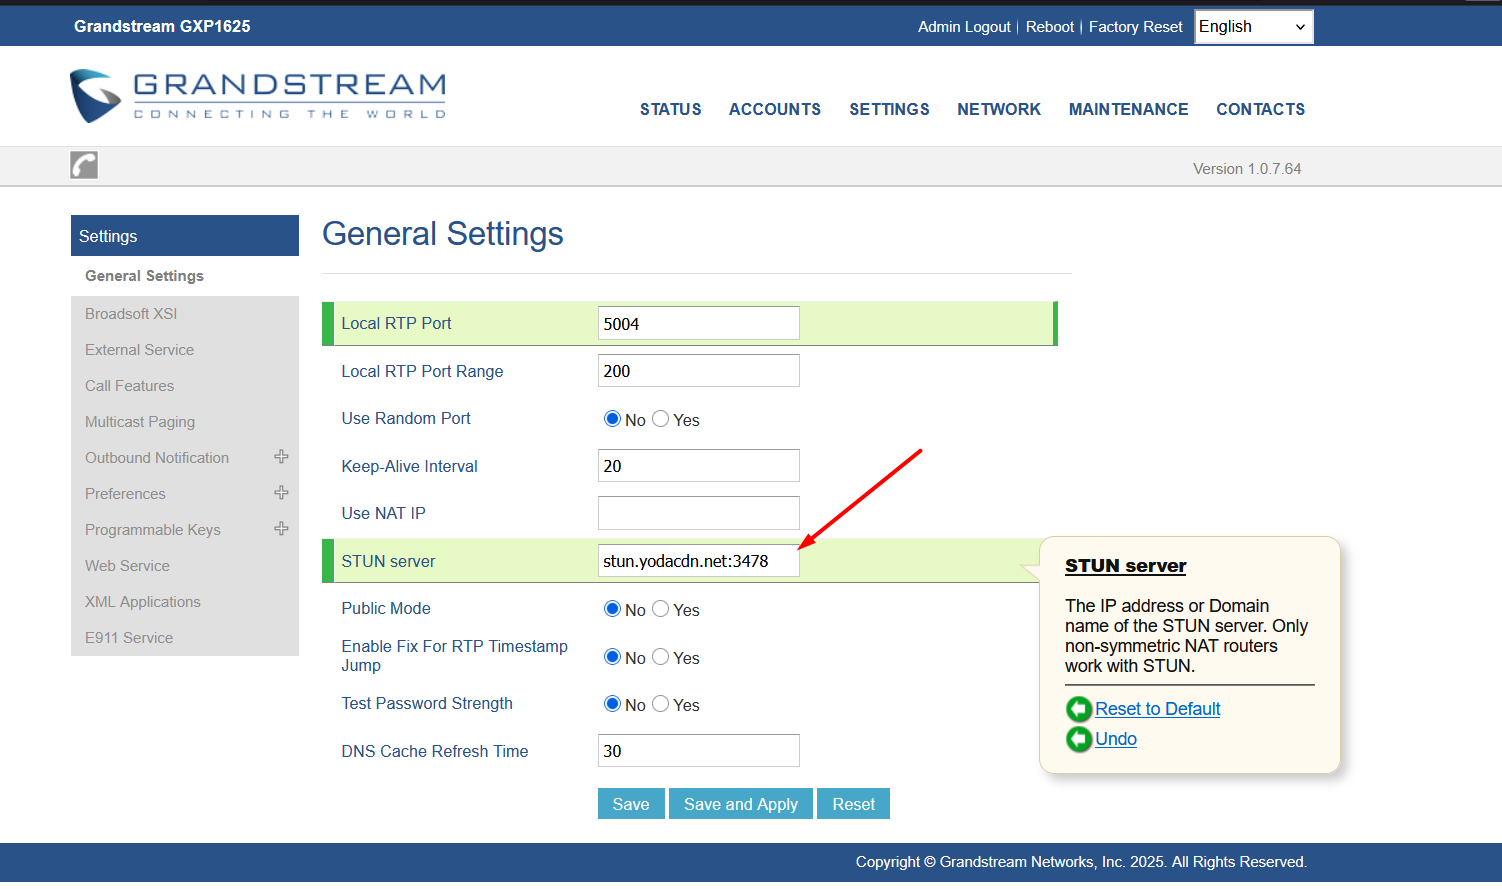Expand Programmable Keys plus icon
Viewport: 1502px width, 891px height.
pos(282,529)
